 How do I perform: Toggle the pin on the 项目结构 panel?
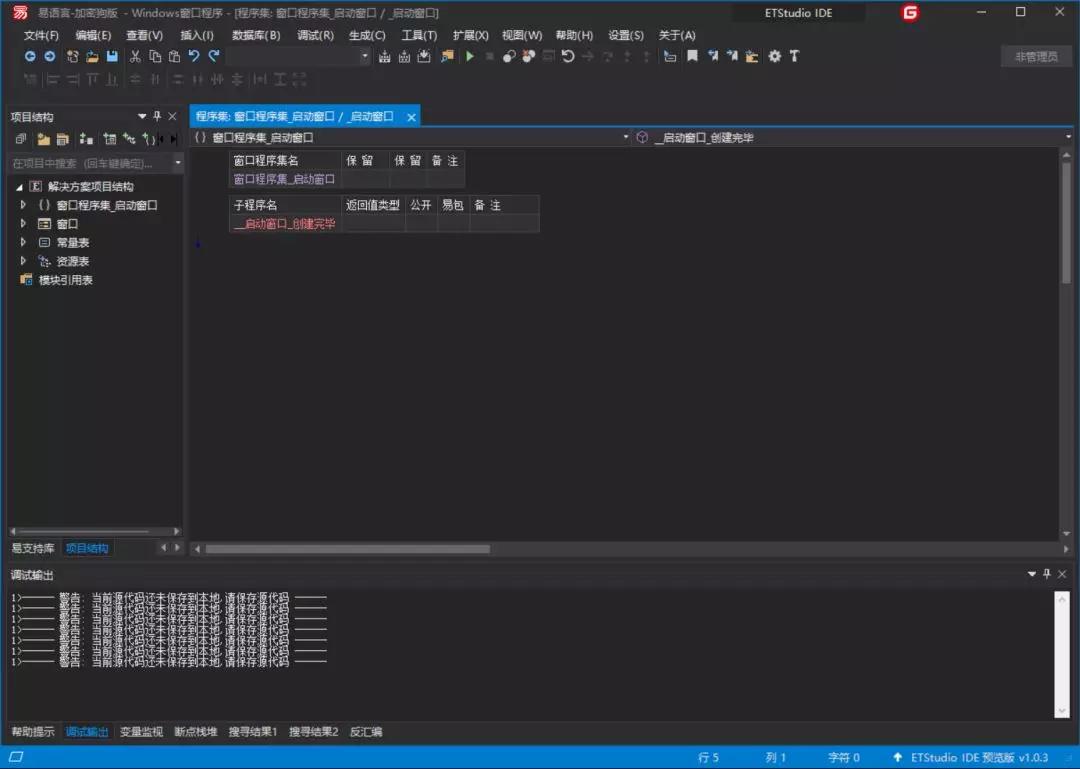pos(156,116)
